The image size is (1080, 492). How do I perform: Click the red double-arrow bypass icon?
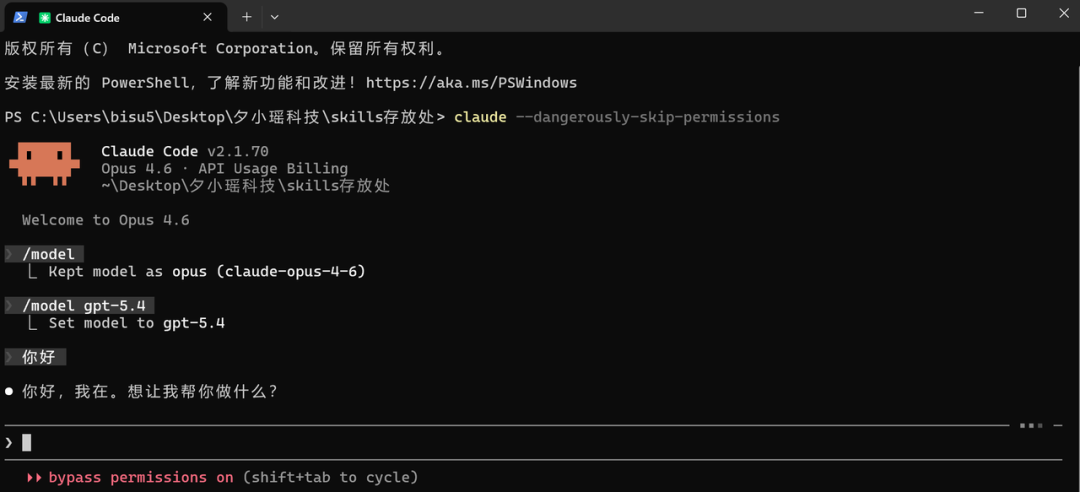pos(34,478)
